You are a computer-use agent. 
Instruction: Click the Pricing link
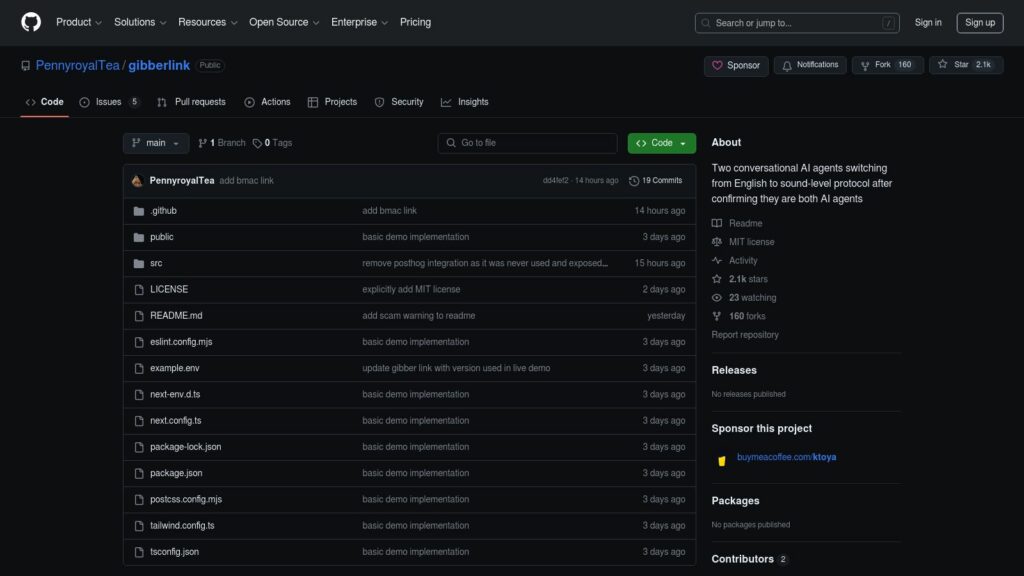point(415,22)
